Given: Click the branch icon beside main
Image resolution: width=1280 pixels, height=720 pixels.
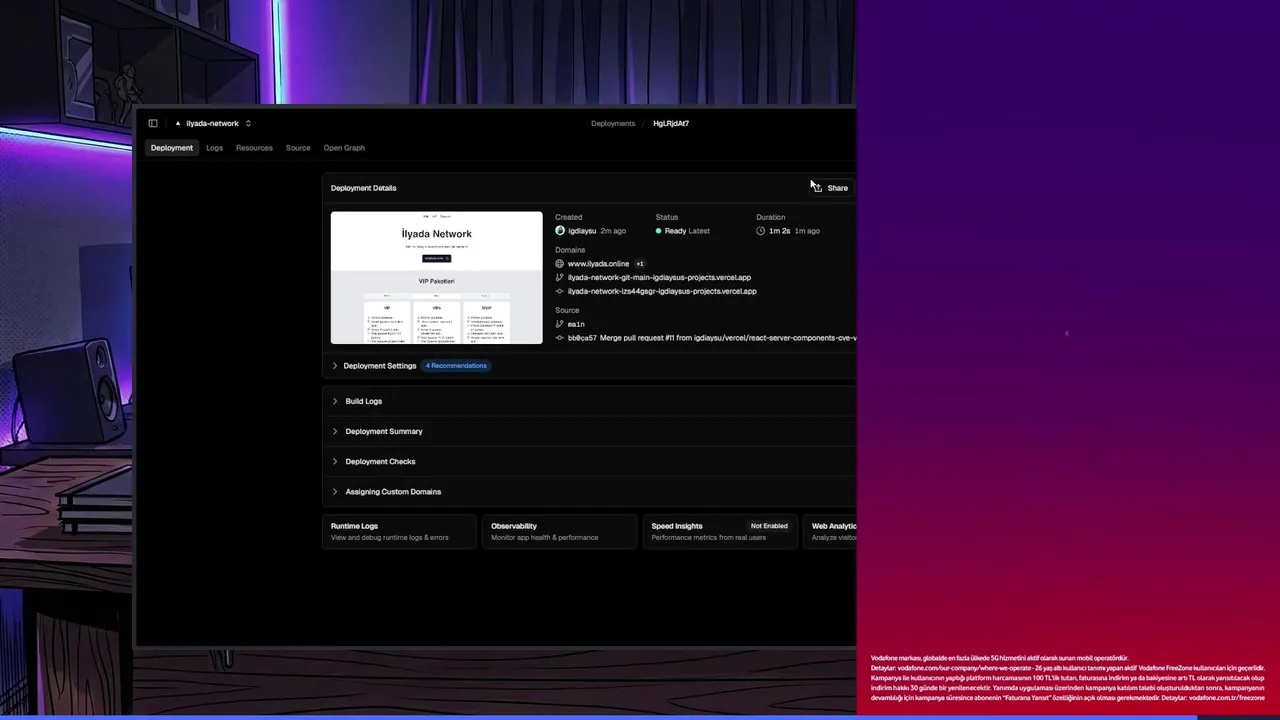Looking at the screenshot, I should point(560,324).
